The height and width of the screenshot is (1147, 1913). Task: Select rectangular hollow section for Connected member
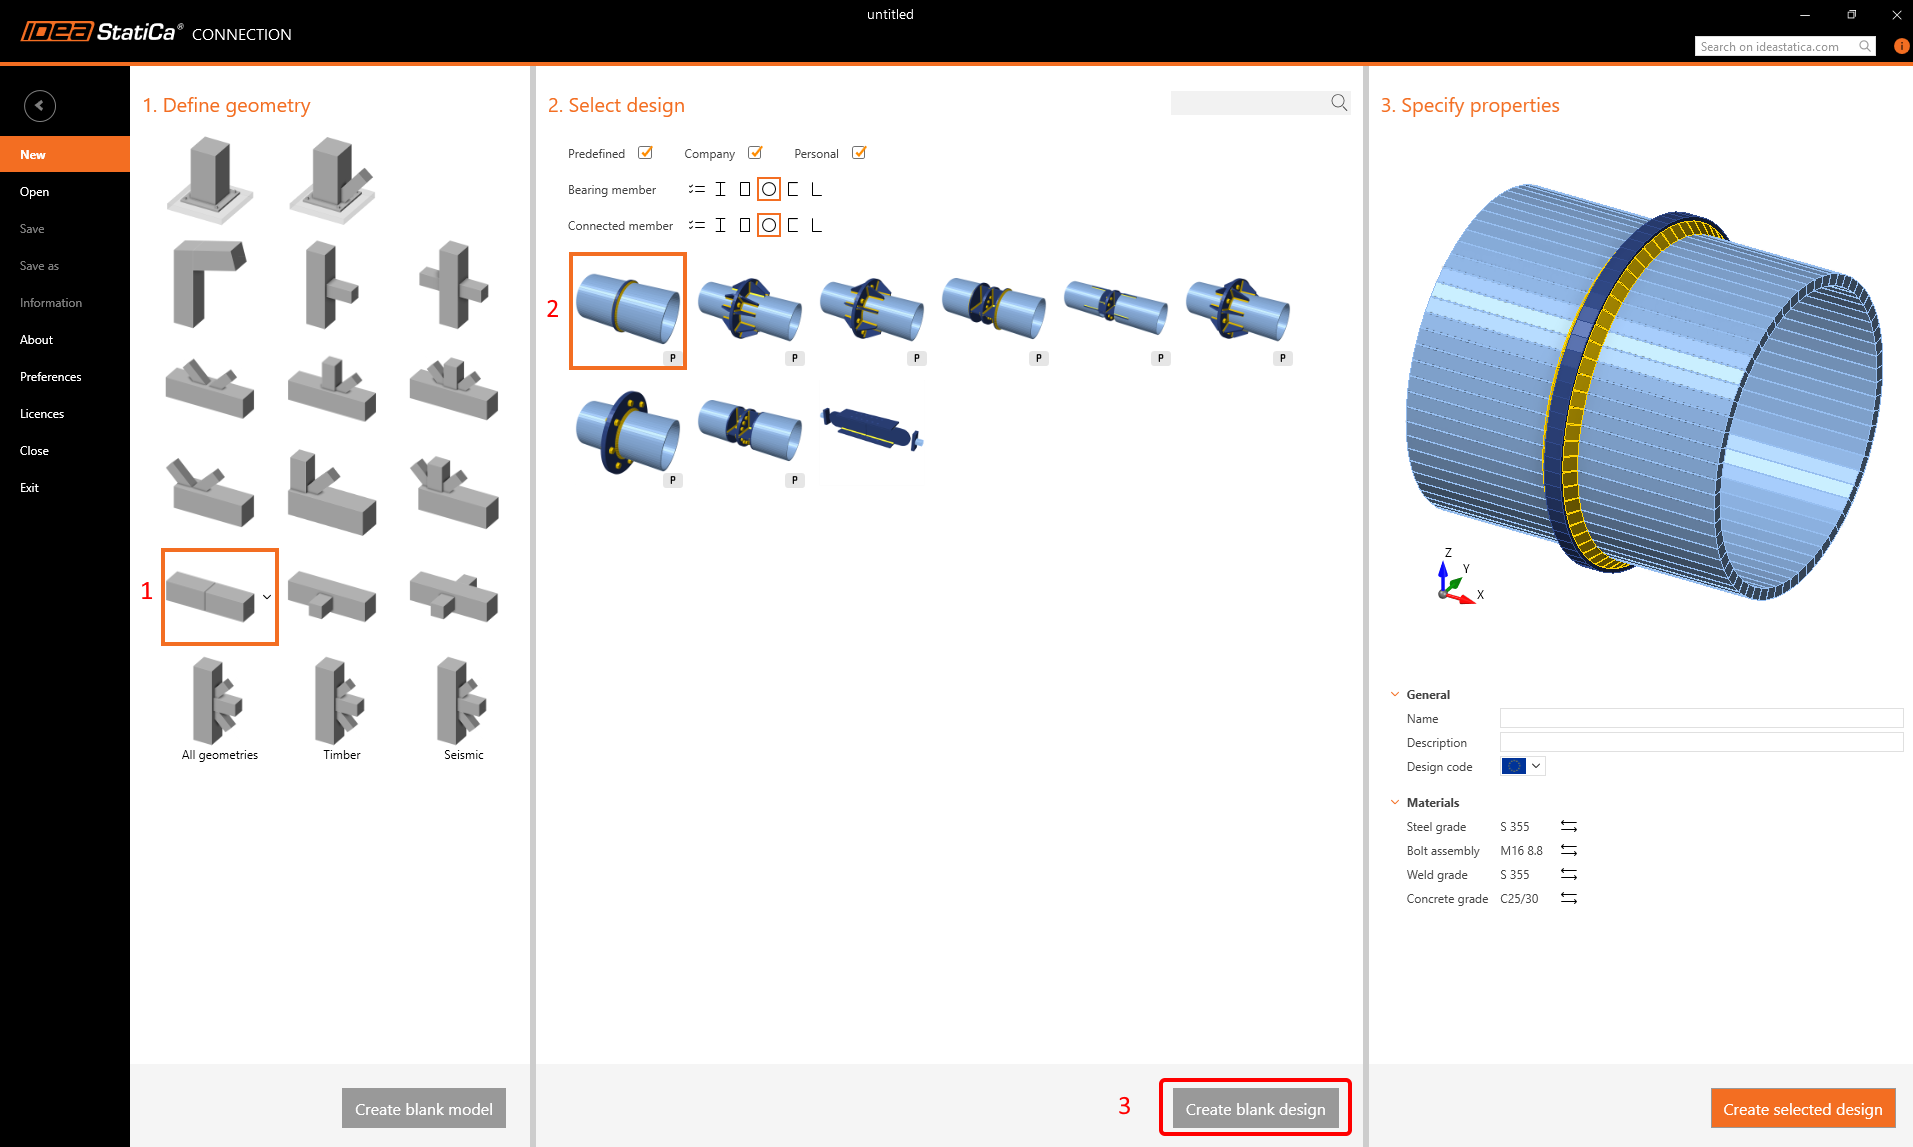click(744, 225)
